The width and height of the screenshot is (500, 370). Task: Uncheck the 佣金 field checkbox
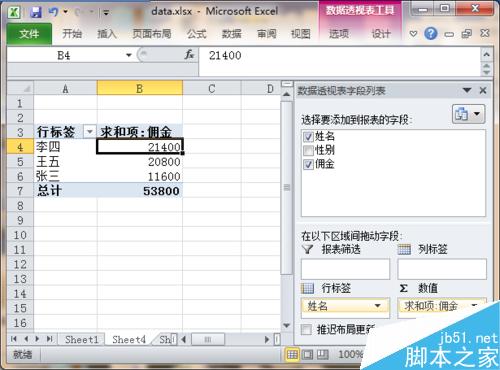click(x=308, y=164)
